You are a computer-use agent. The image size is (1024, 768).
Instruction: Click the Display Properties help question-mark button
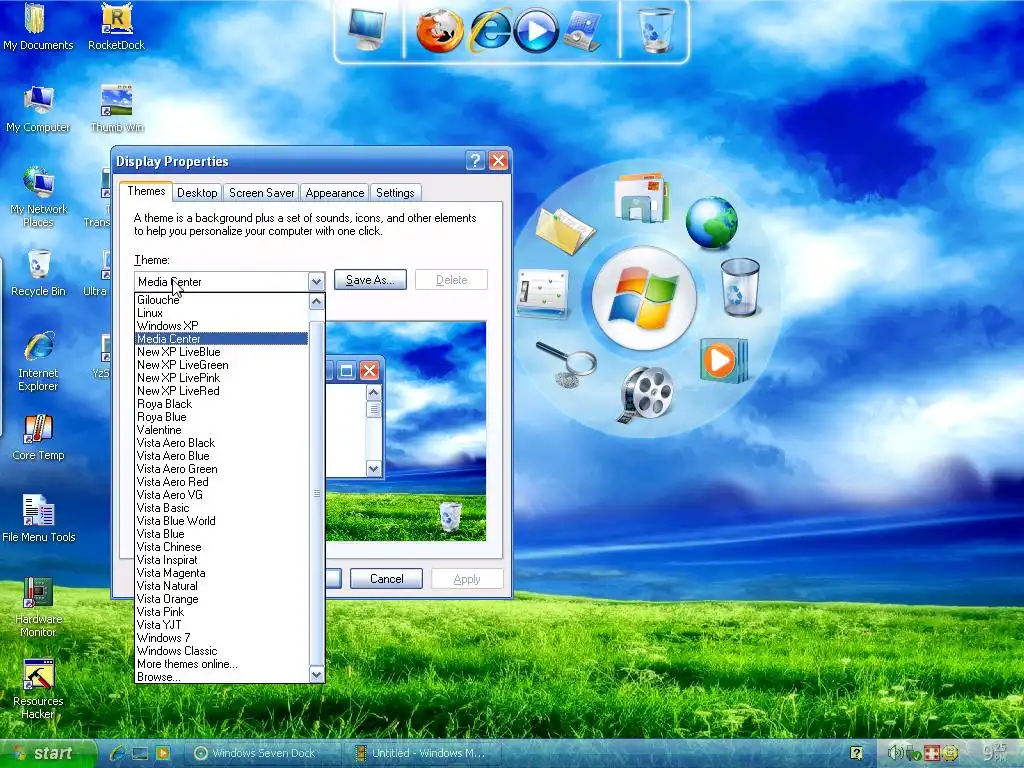coord(475,161)
